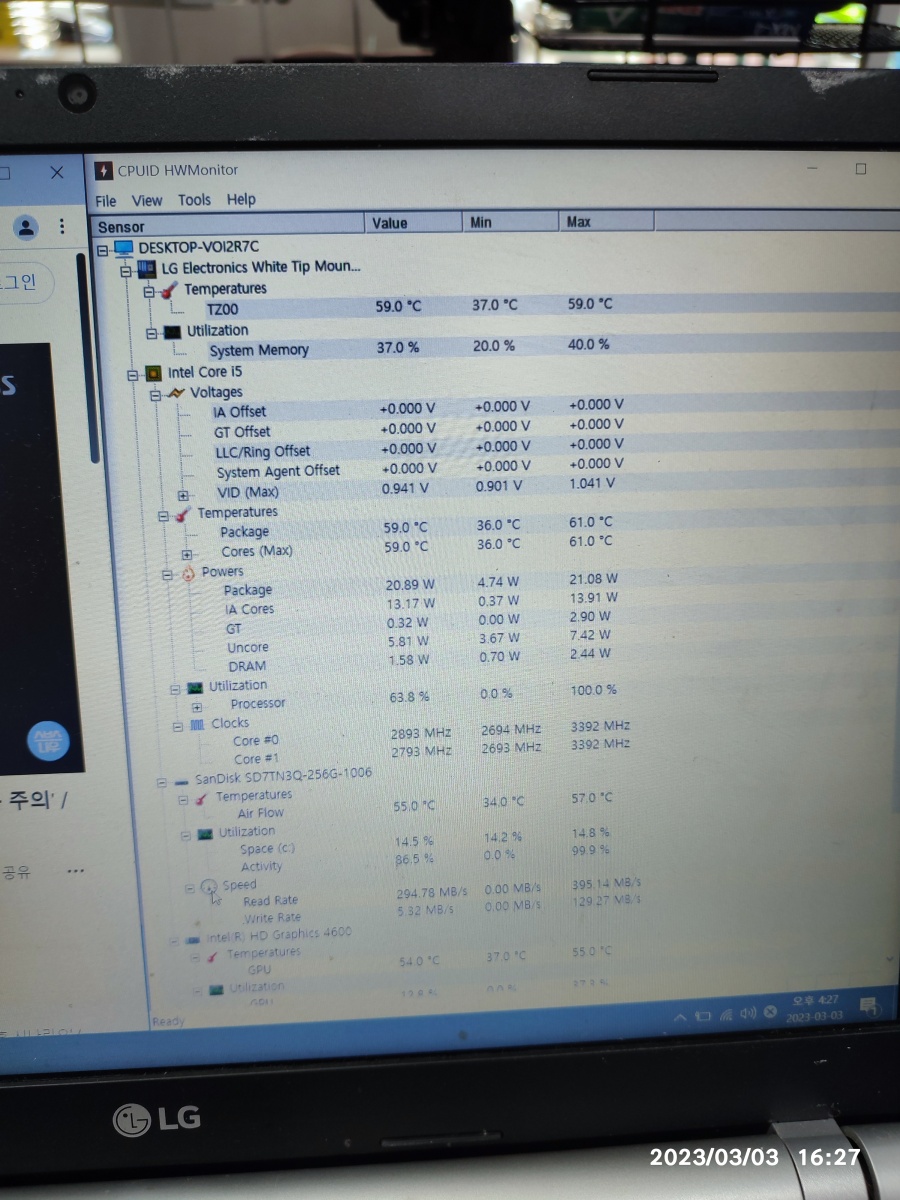Click the Value column header
Viewport: 900px width, 1200px height.
pyautogui.click(x=413, y=223)
